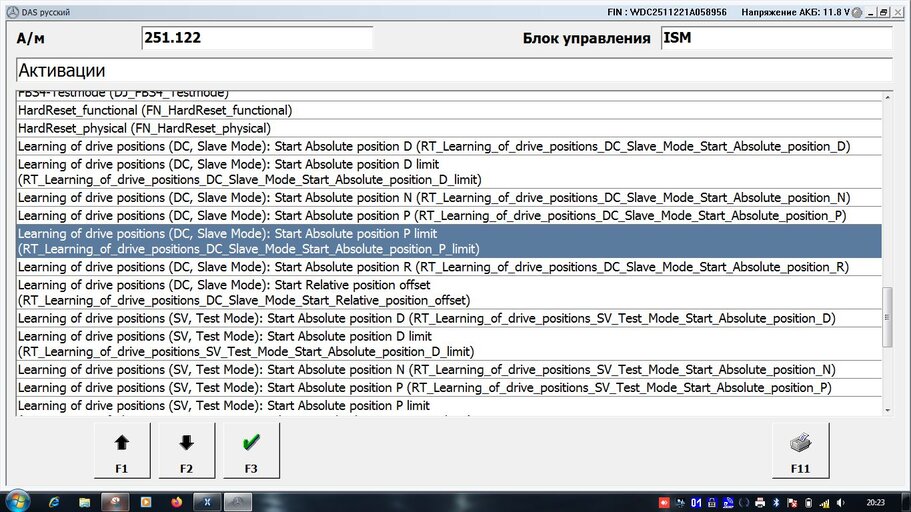Click the vehicle model field 251.122
The width and height of the screenshot is (911, 512).
pos(257,38)
